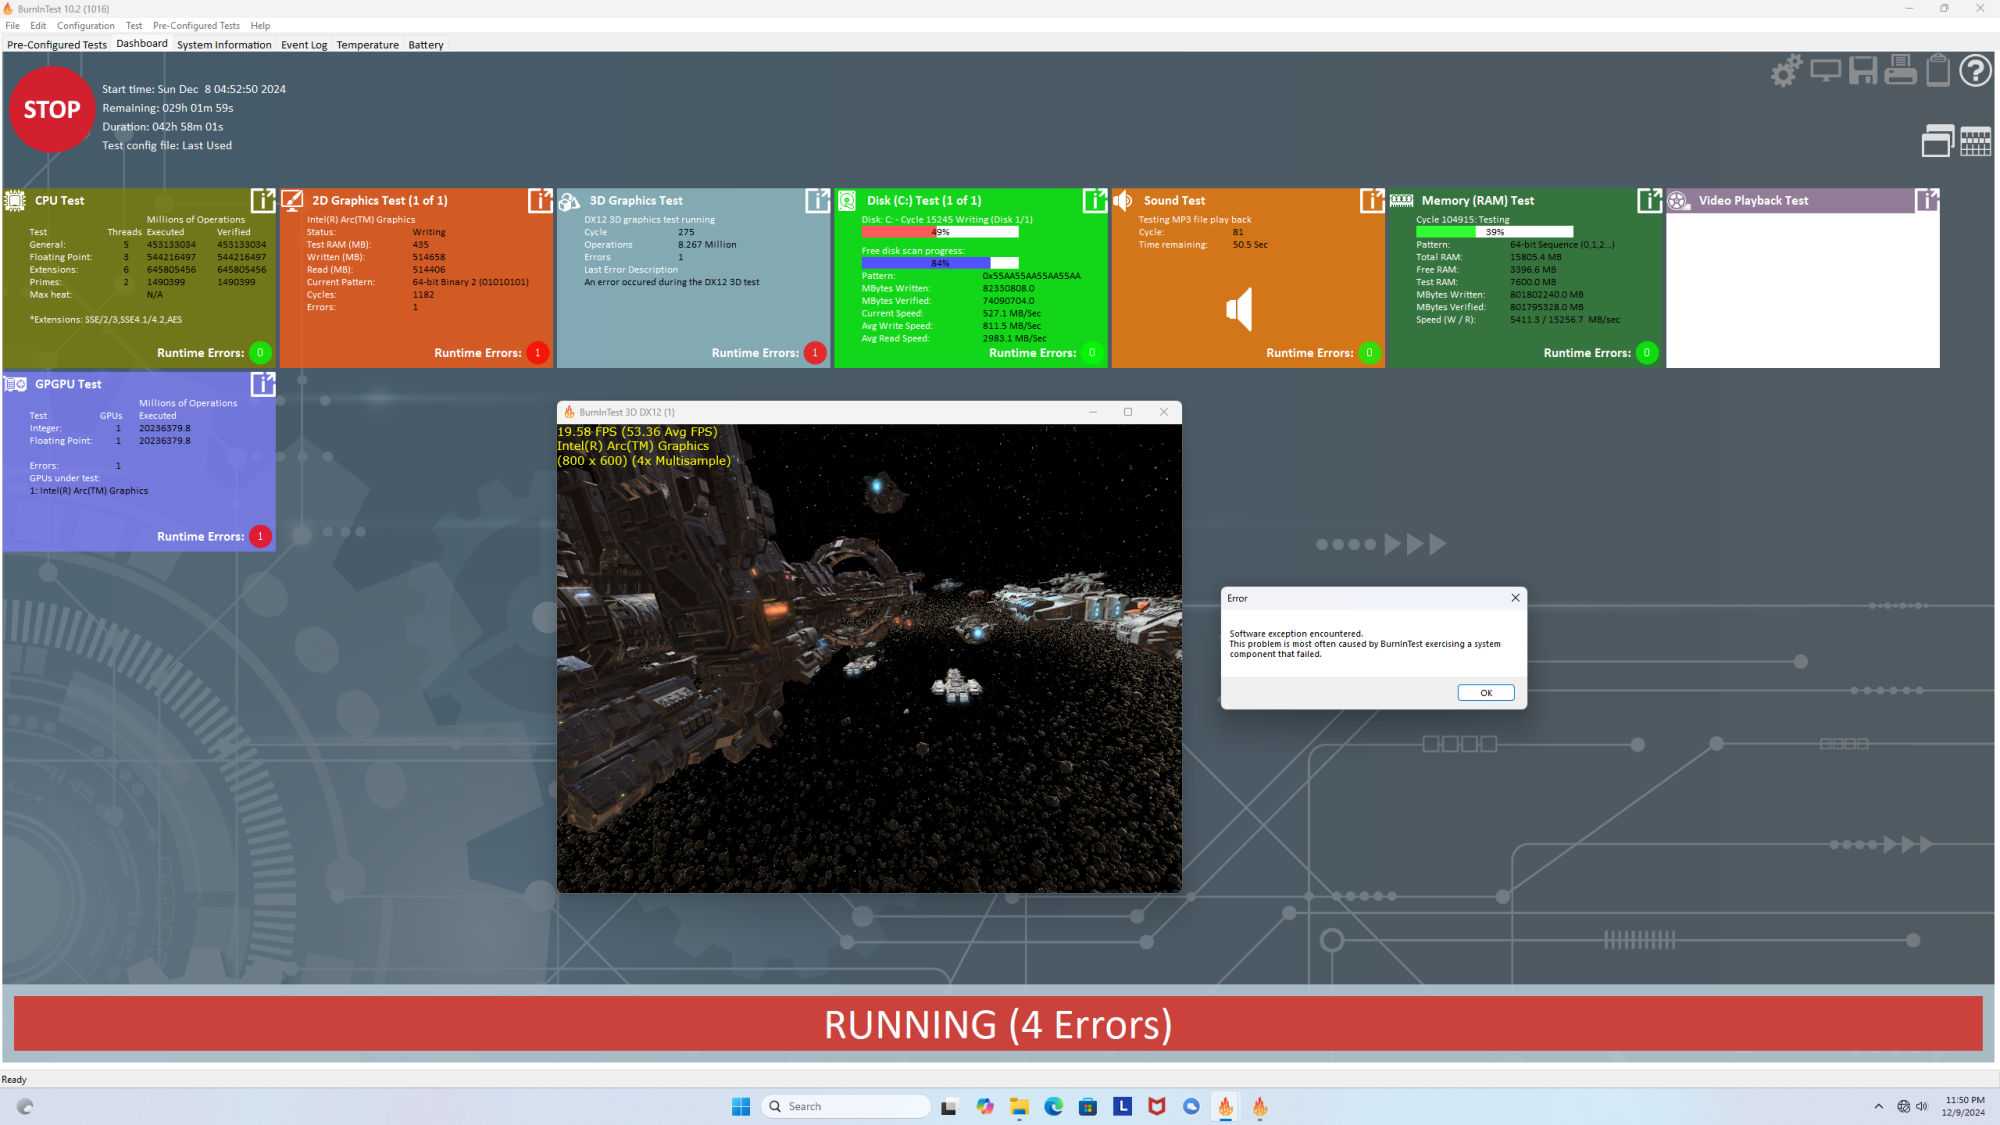Open the Memory (RAM) Test info icon
2000x1125 pixels.
(1649, 201)
